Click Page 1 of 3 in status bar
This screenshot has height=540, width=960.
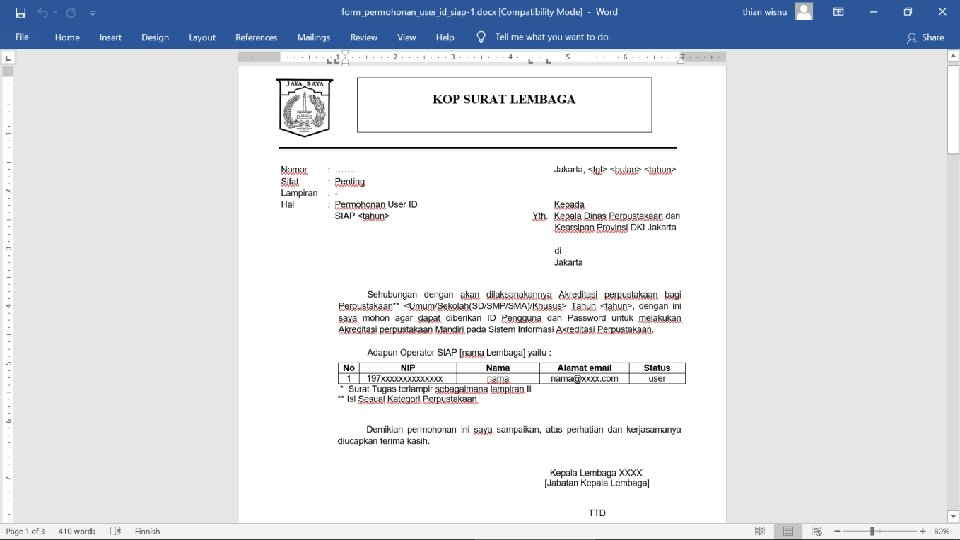pos(25,531)
